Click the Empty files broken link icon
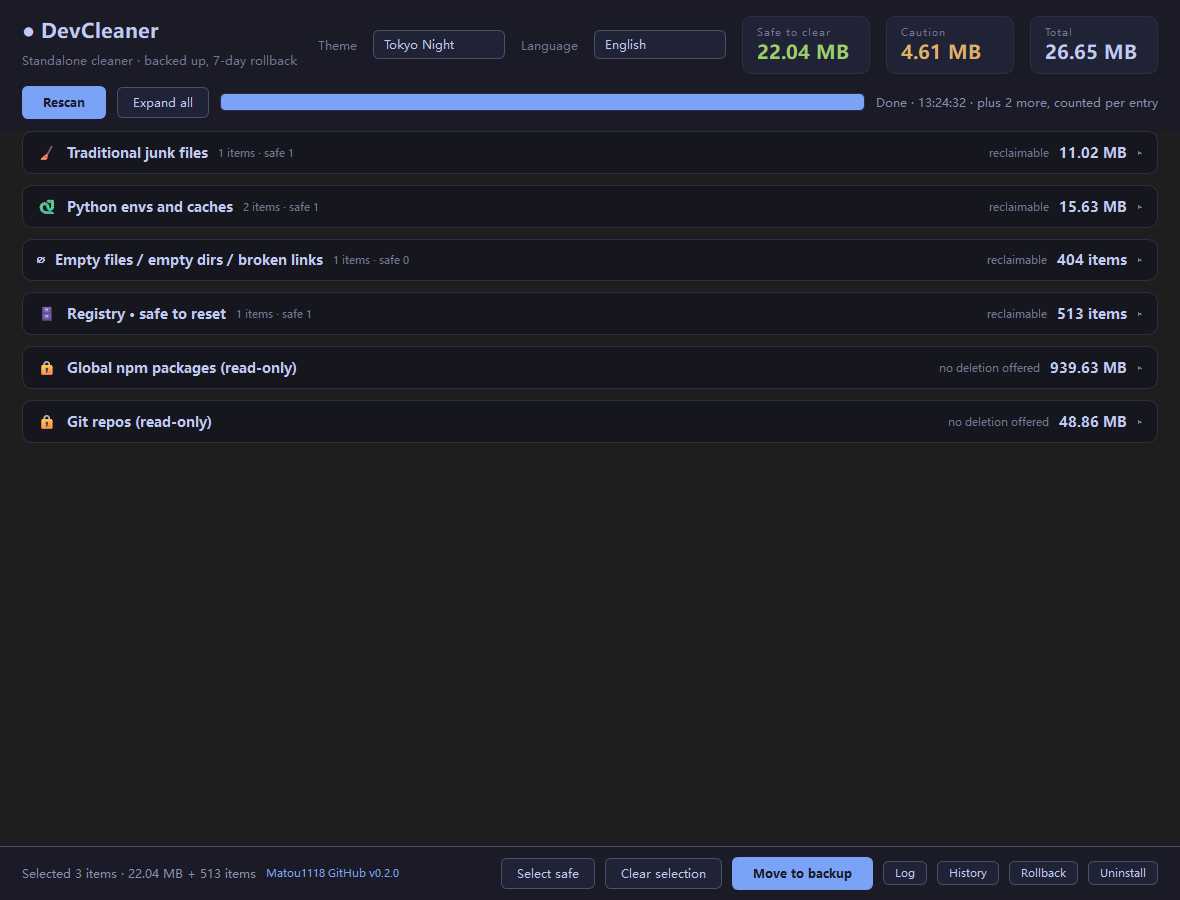The width and height of the screenshot is (1180, 900). click(x=41, y=260)
